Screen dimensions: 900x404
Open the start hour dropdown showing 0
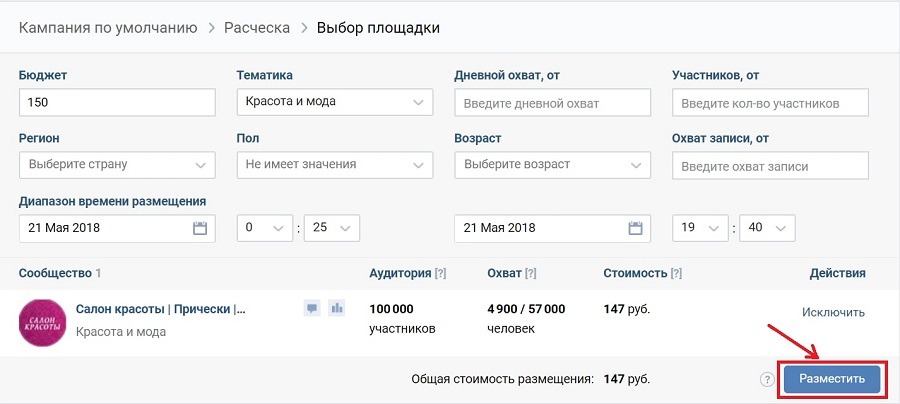(x=265, y=228)
